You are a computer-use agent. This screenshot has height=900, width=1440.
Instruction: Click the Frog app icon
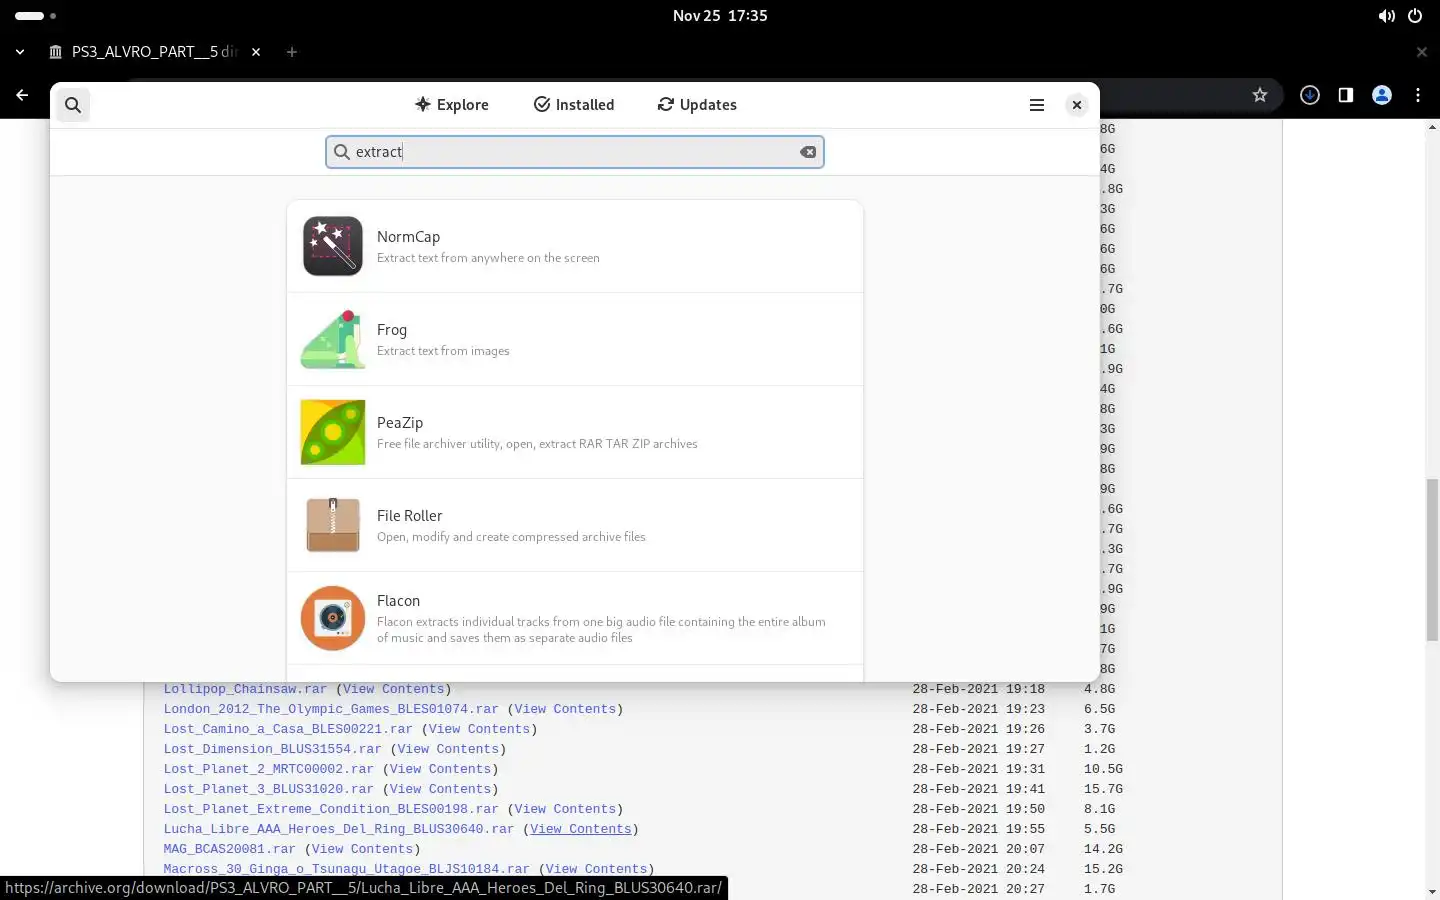pyautogui.click(x=333, y=339)
